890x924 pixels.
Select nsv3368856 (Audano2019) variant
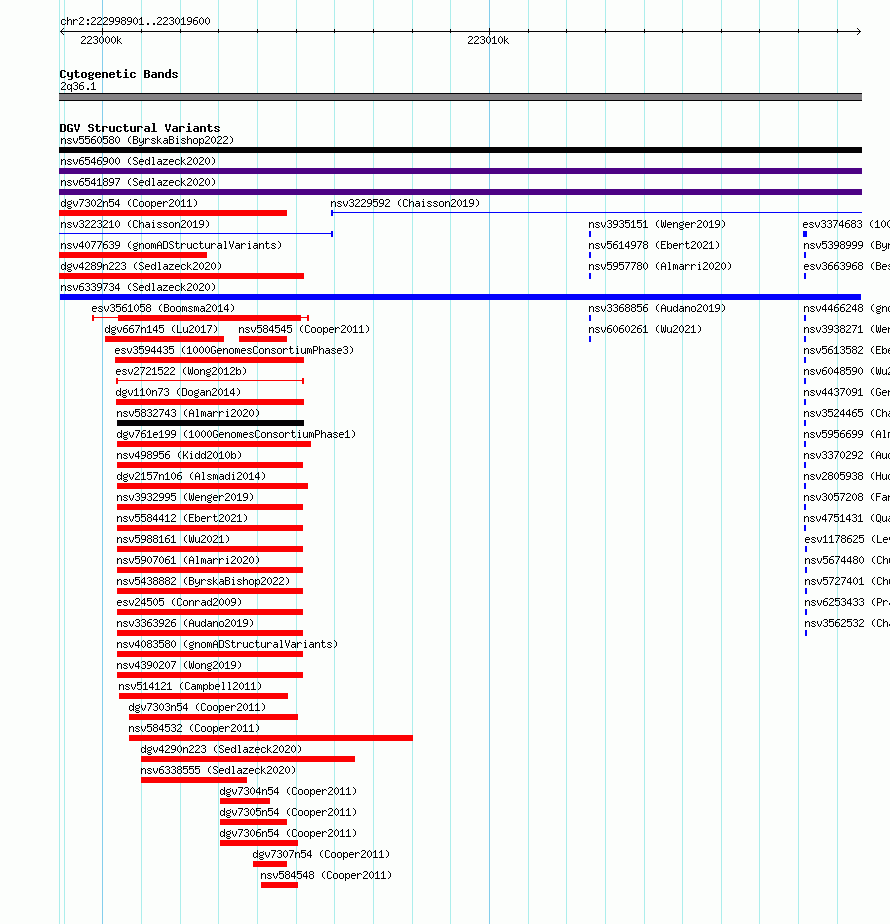(657, 308)
